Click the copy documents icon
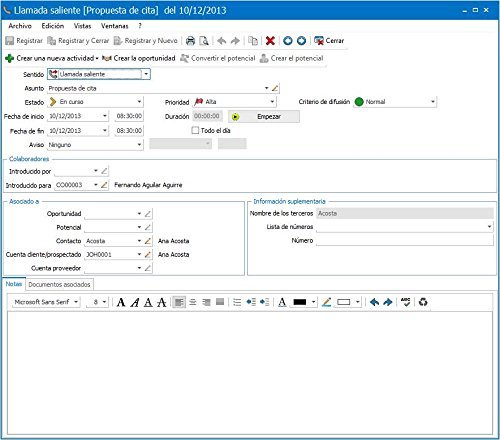500x440 pixels. (253, 41)
